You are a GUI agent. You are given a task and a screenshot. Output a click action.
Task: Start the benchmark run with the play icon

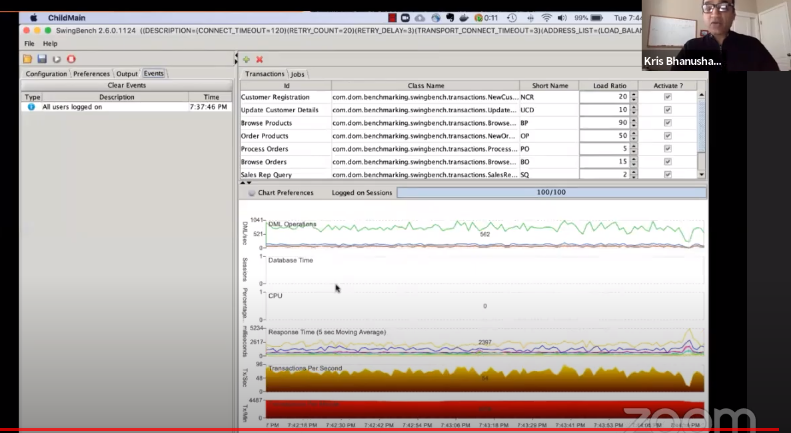click(56, 59)
